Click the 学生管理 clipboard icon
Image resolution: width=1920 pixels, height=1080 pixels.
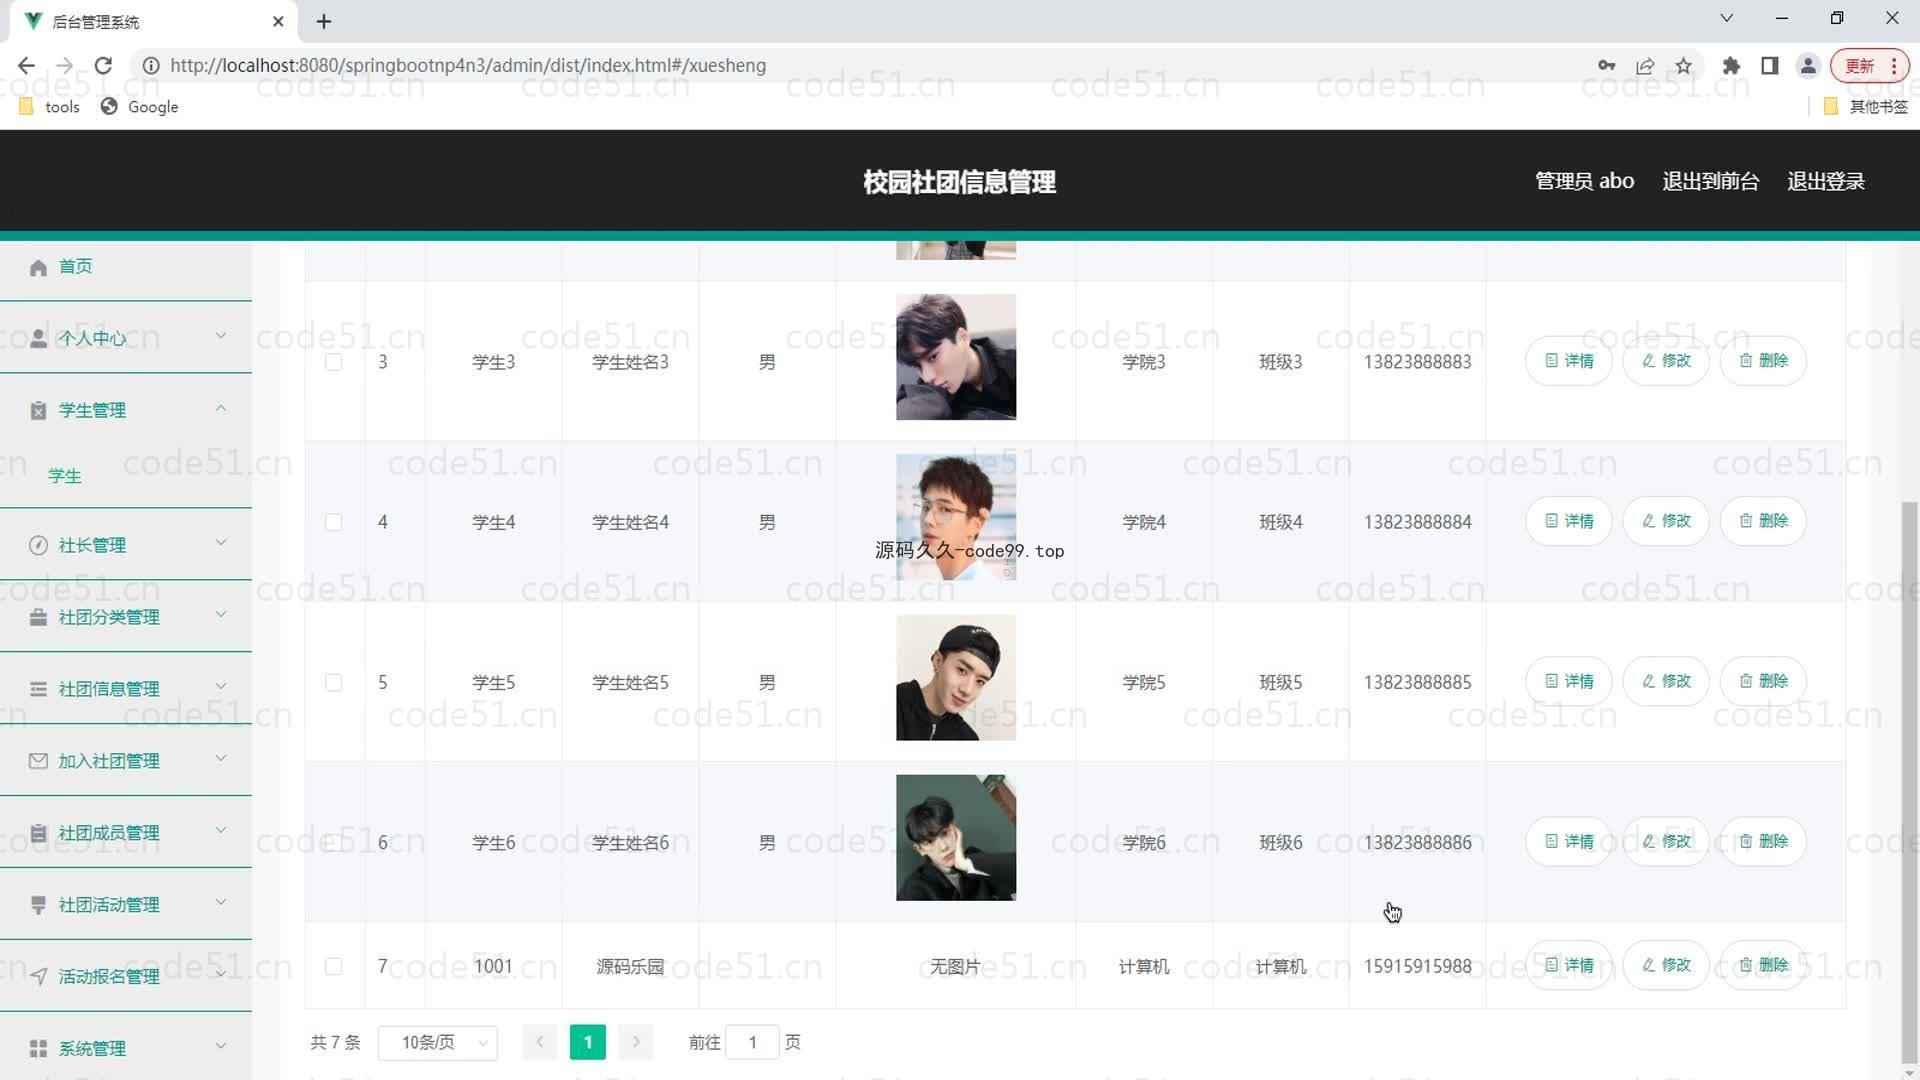tap(38, 411)
